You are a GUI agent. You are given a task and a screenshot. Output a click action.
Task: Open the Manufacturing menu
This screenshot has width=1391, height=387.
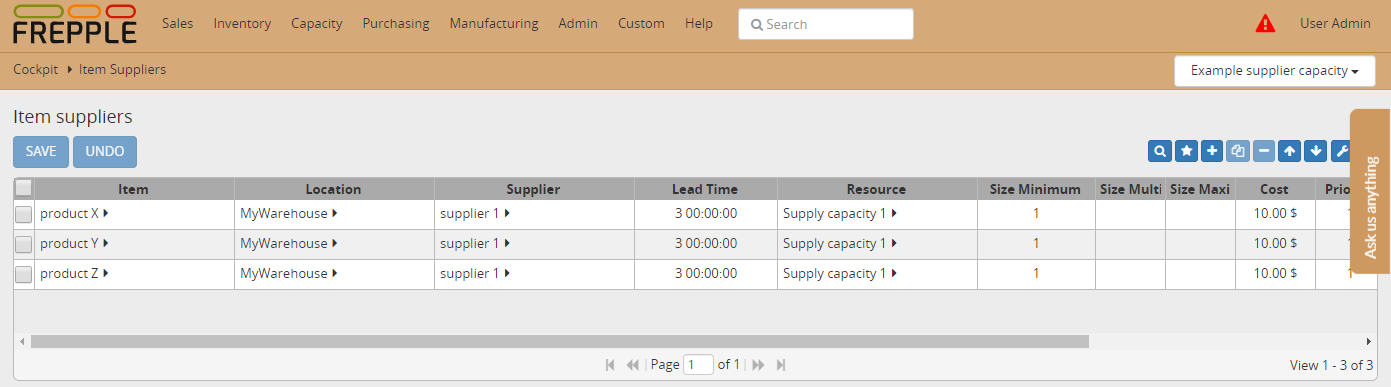494,23
